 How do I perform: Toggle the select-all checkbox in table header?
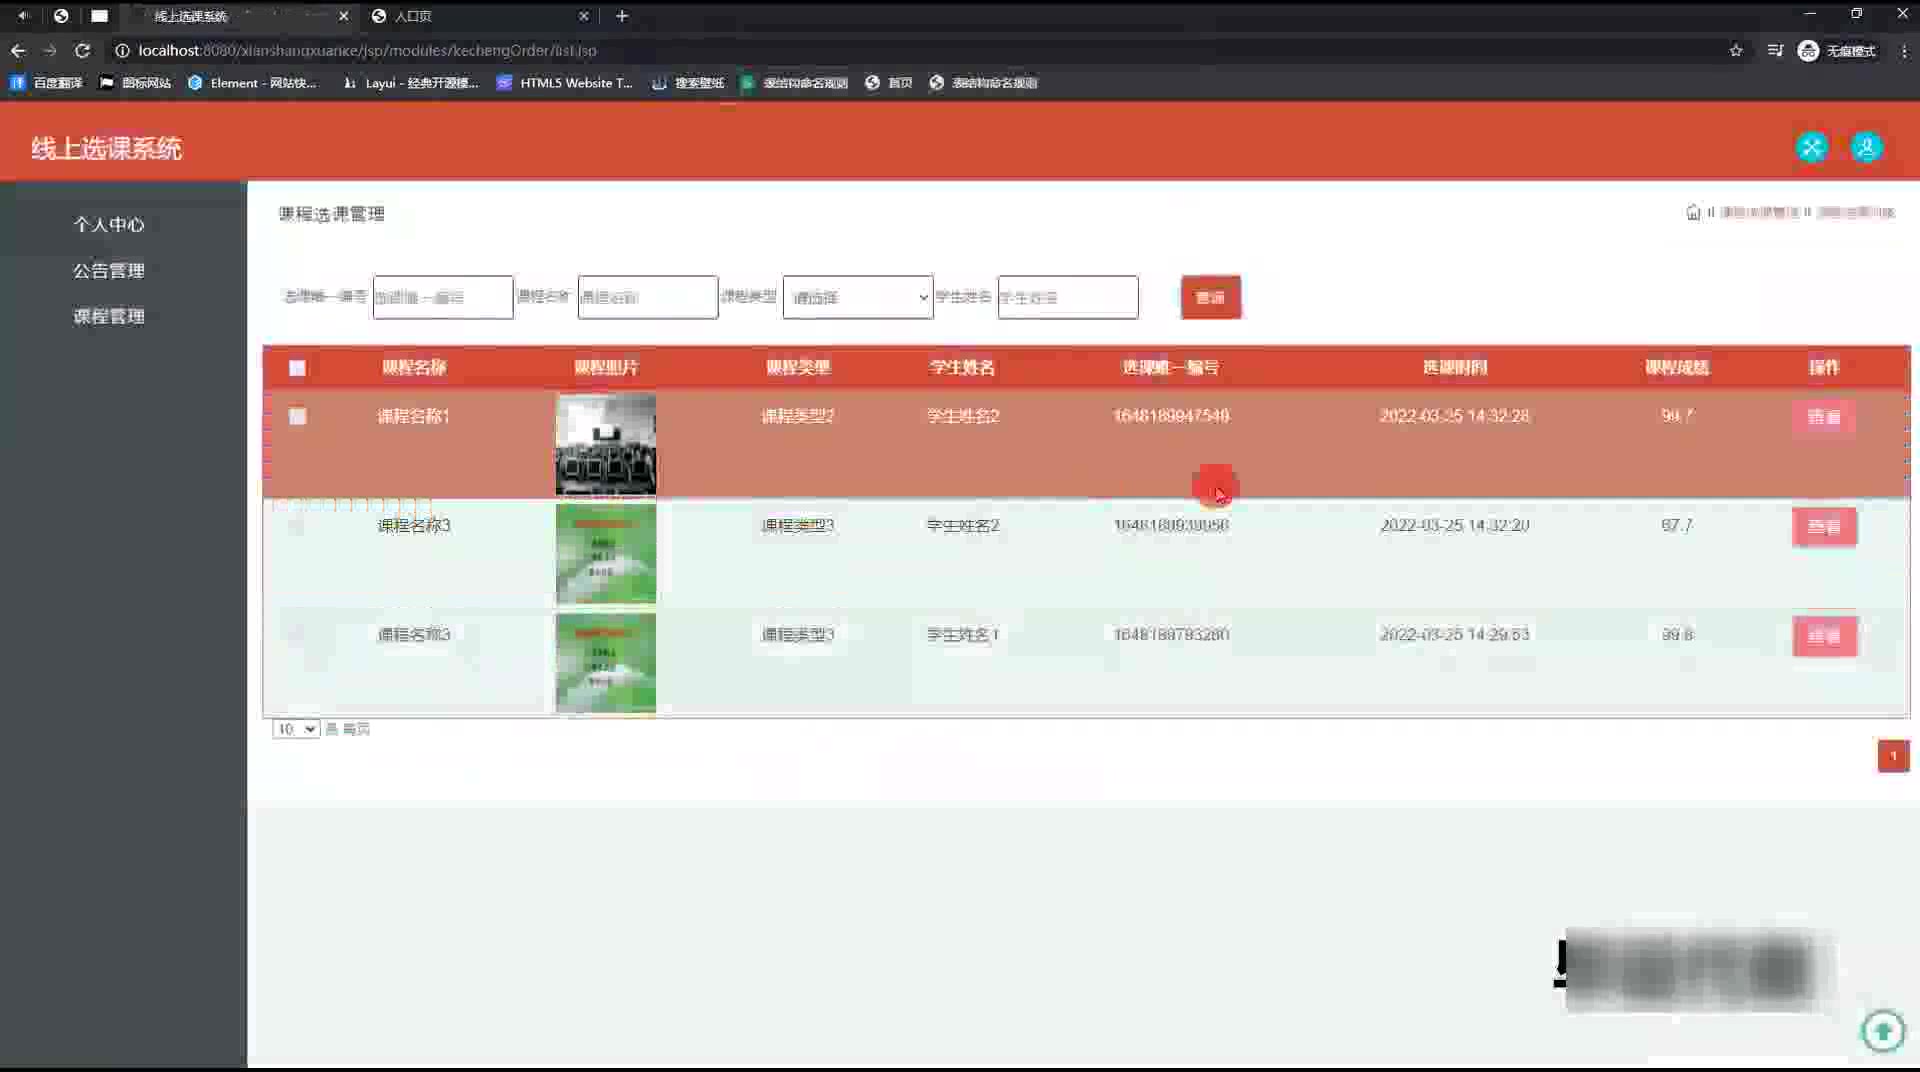[297, 368]
